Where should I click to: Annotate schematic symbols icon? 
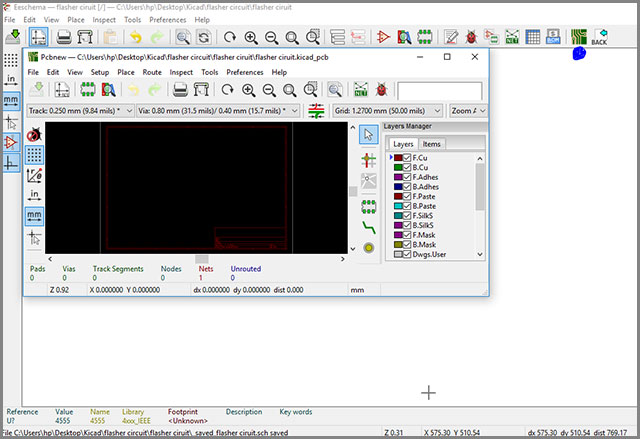[451, 37]
